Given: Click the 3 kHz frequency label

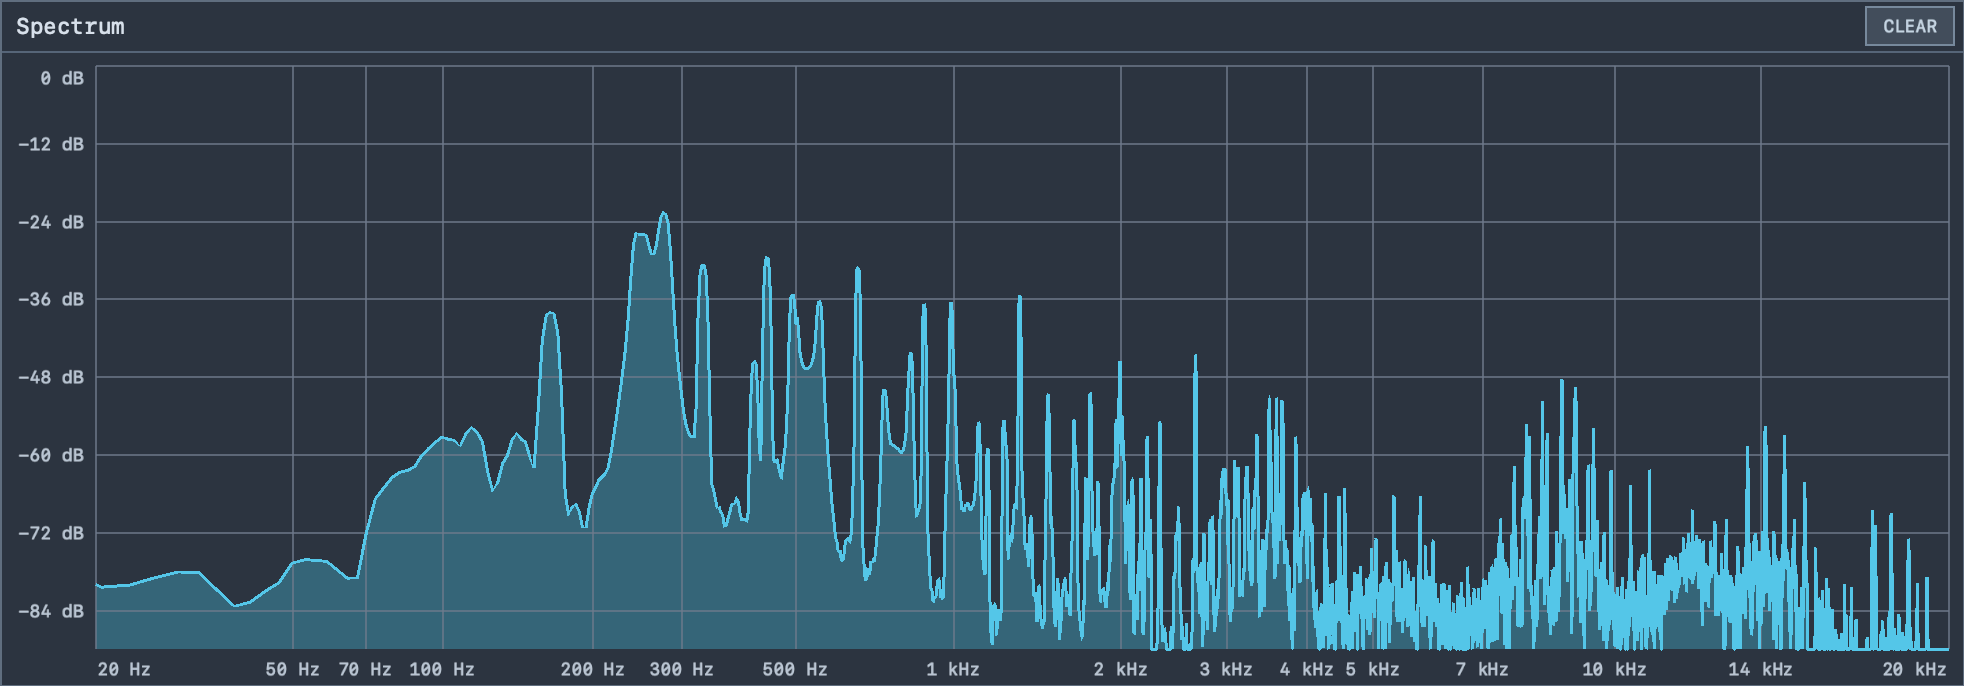Looking at the screenshot, I should (1226, 669).
